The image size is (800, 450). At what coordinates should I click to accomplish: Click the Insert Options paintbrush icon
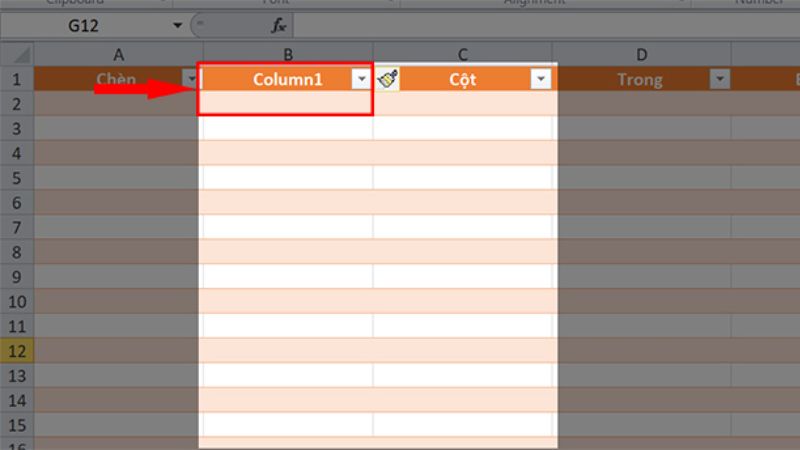[x=388, y=79]
